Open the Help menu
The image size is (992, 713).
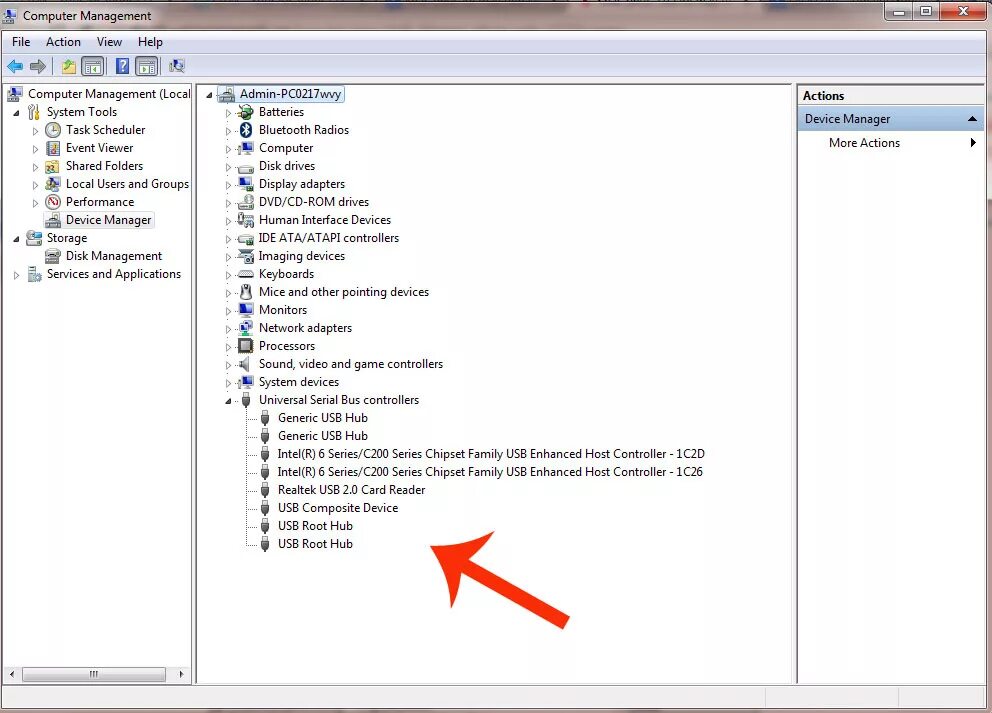coord(150,42)
